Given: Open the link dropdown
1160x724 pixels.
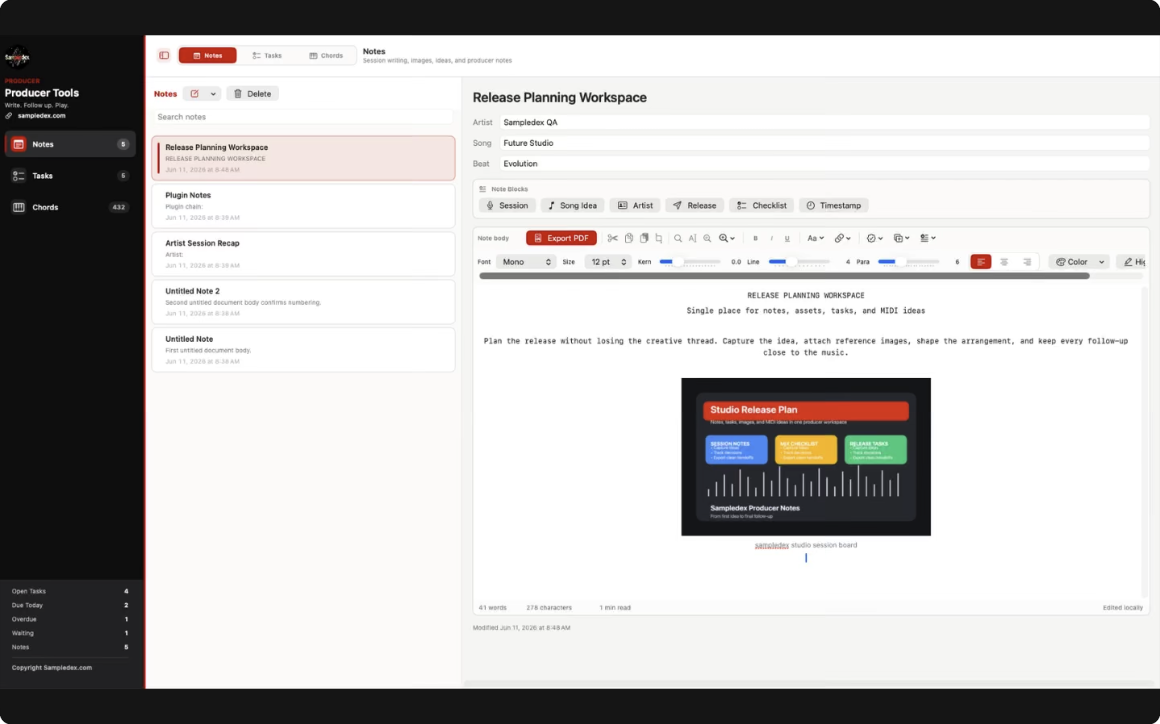Looking at the screenshot, I should click(843, 238).
